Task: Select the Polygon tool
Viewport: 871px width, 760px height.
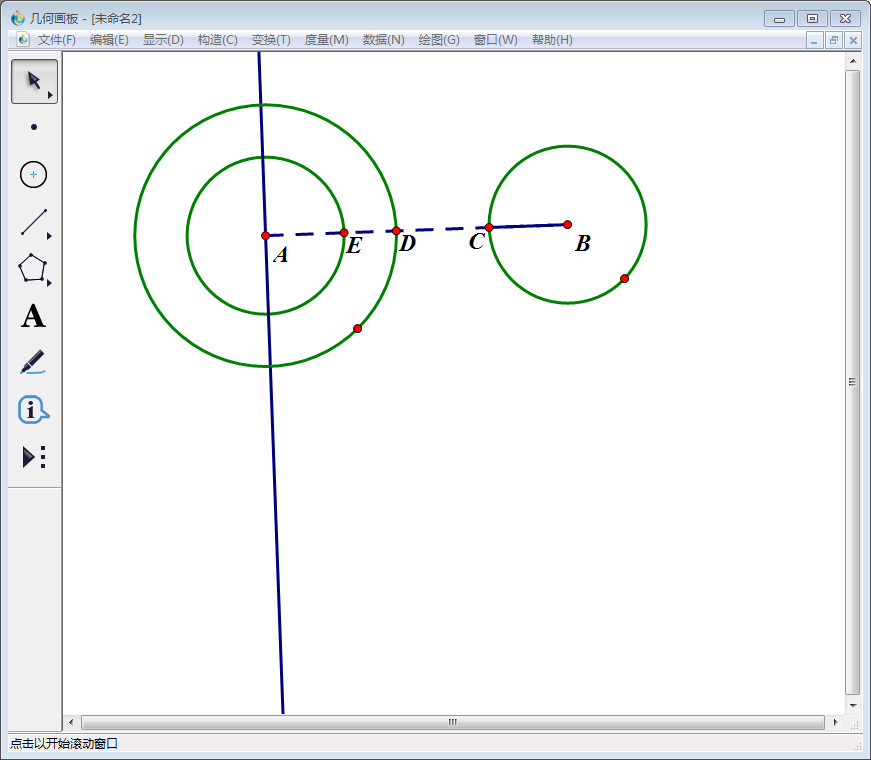Action: pyautogui.click(x=34, y=269)
